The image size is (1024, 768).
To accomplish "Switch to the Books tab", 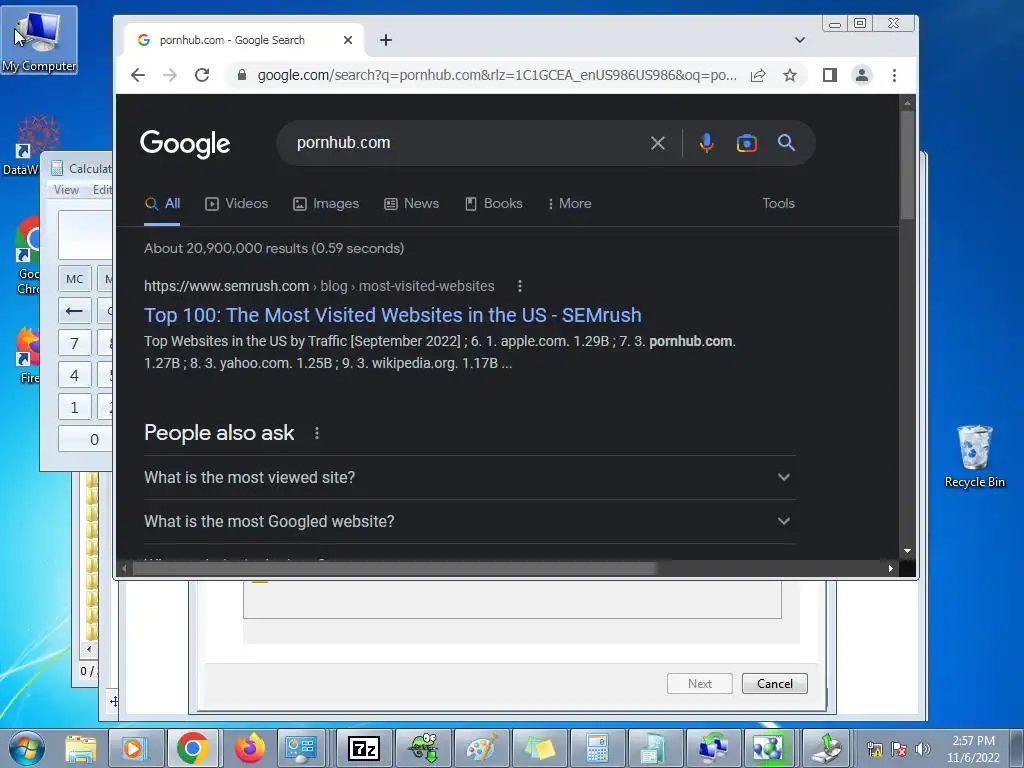I will click(494, 203).
